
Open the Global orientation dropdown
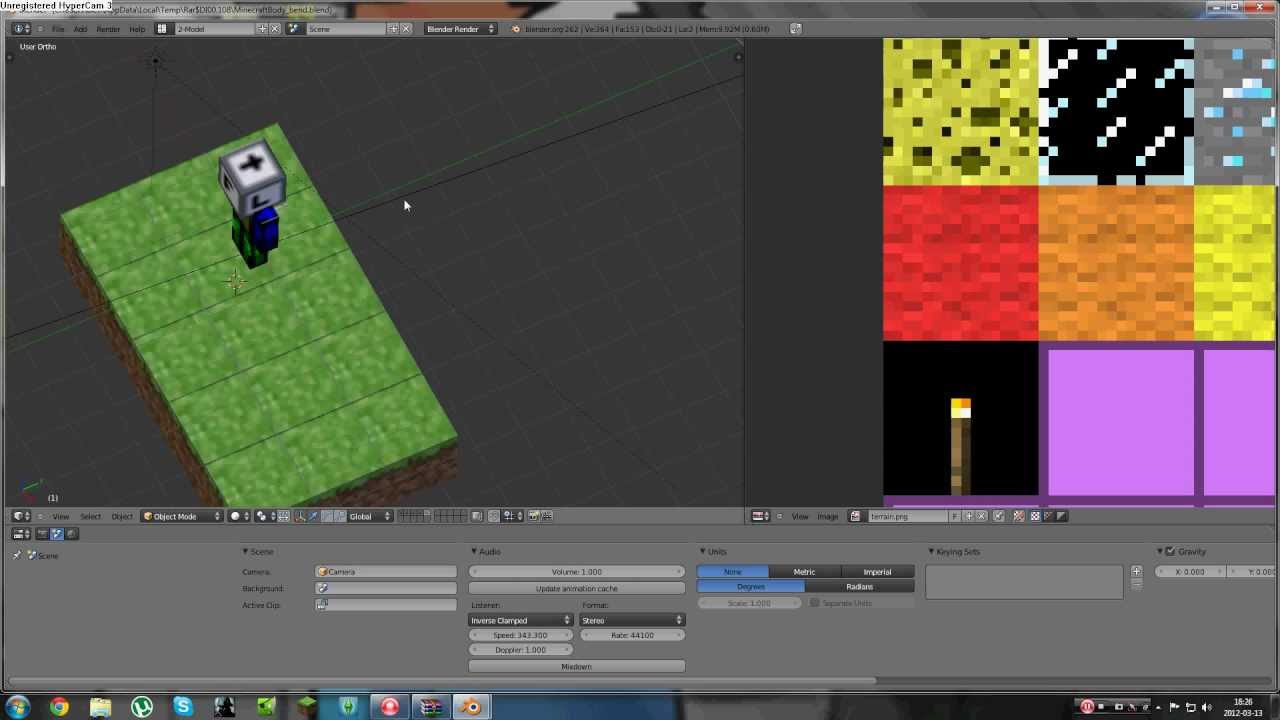click(x=370, y=516)
